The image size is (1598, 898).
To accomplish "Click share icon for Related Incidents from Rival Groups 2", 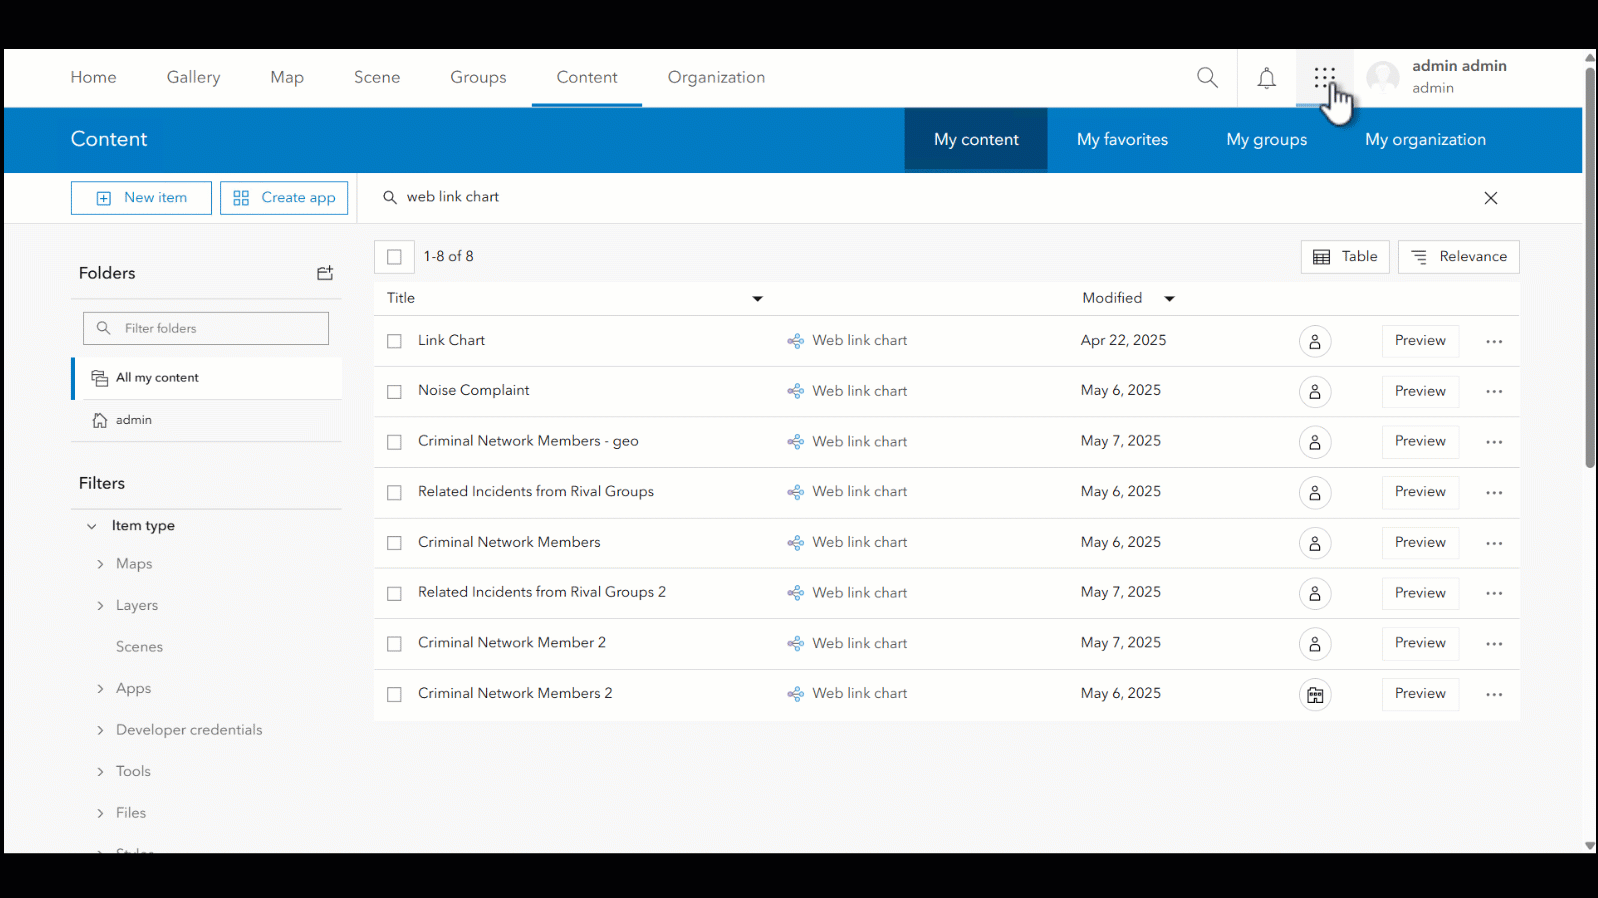I will (1315, 594).
